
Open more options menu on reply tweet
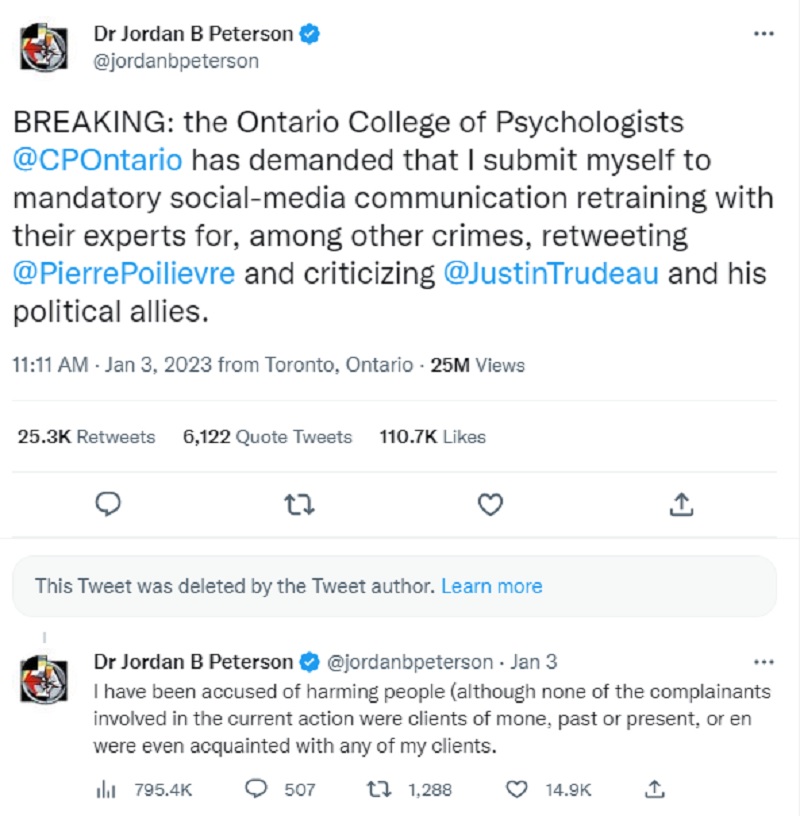(x=763, y=662)
